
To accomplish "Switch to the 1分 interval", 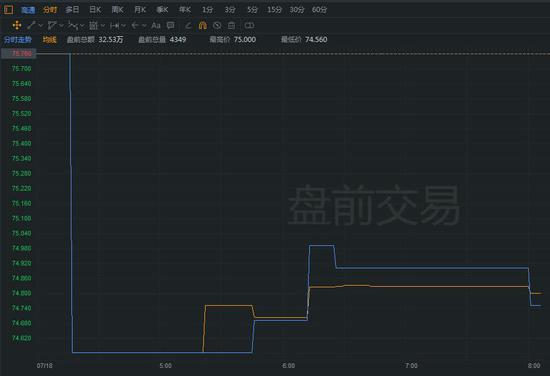I will [x=207, y=10].
